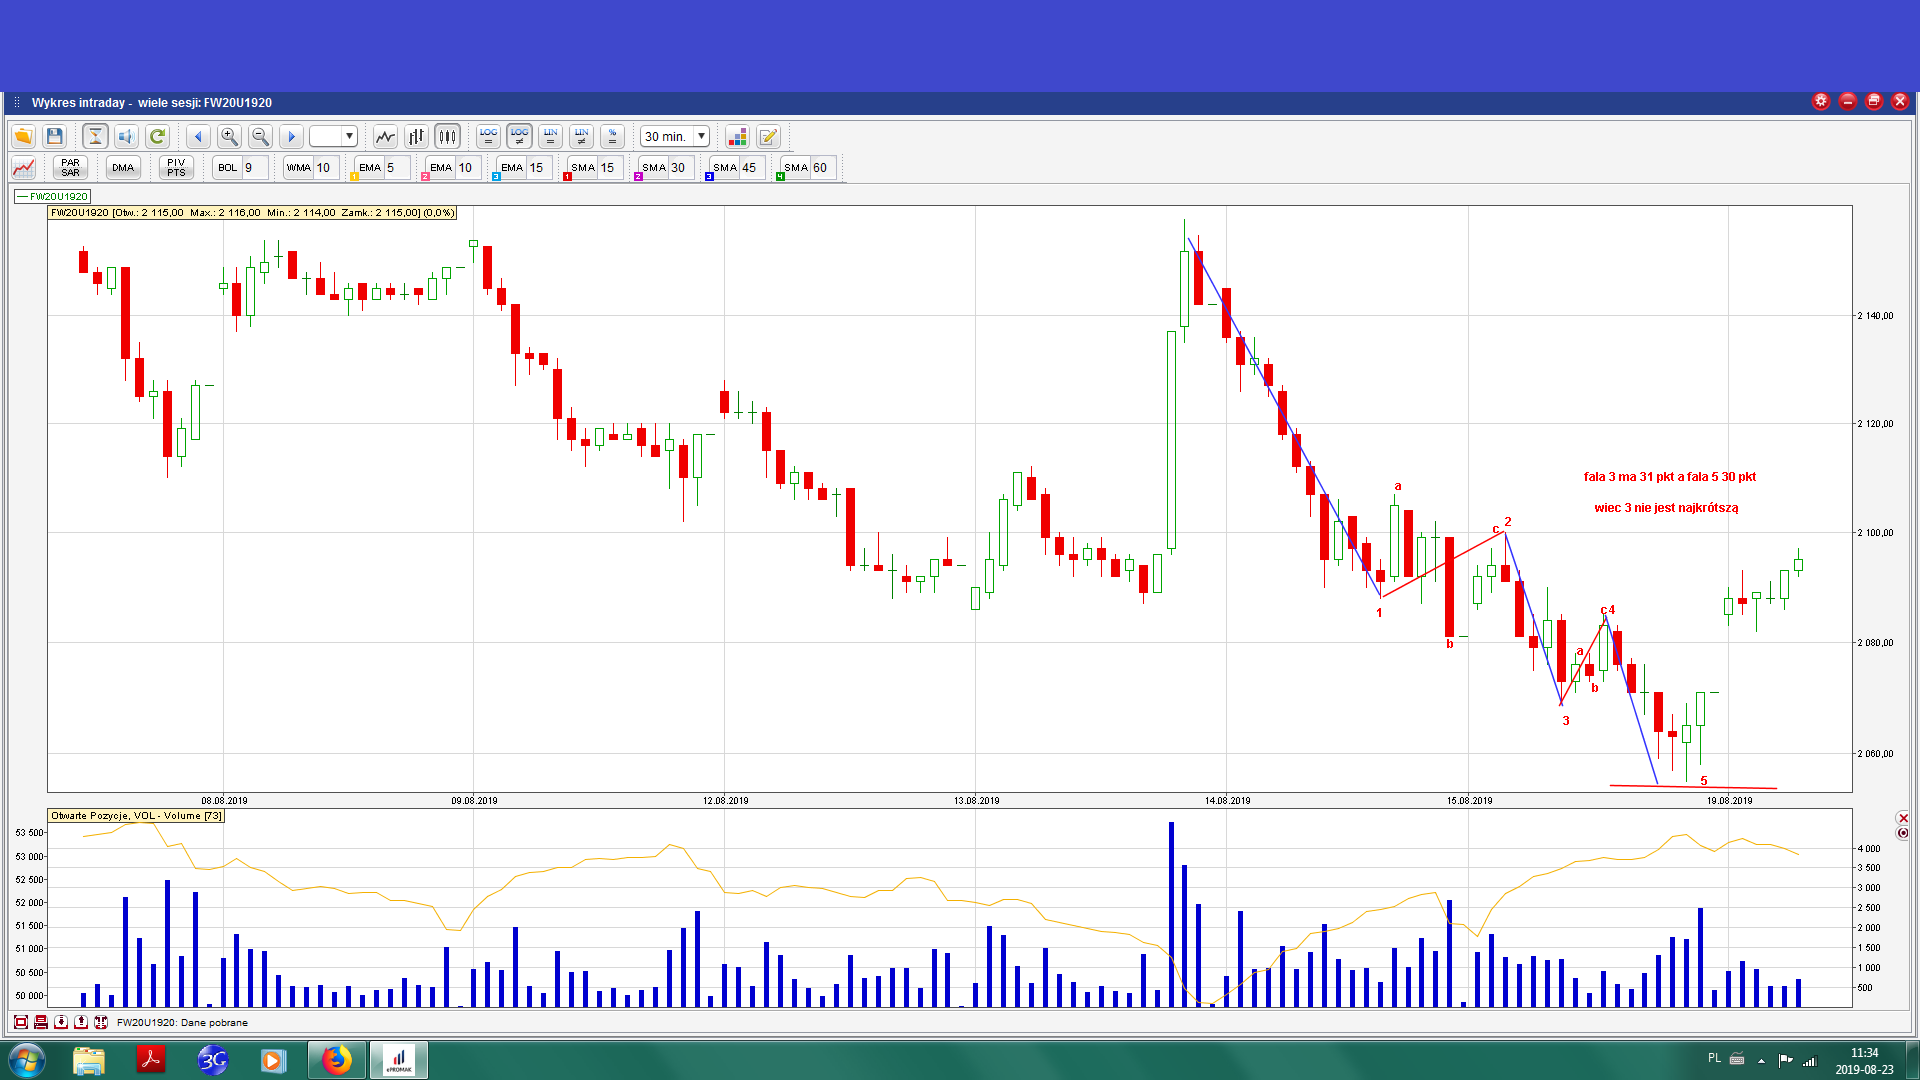1920x1080 pixels.
Task: Toggle the DMA indicator button
Action: [123, 167]
